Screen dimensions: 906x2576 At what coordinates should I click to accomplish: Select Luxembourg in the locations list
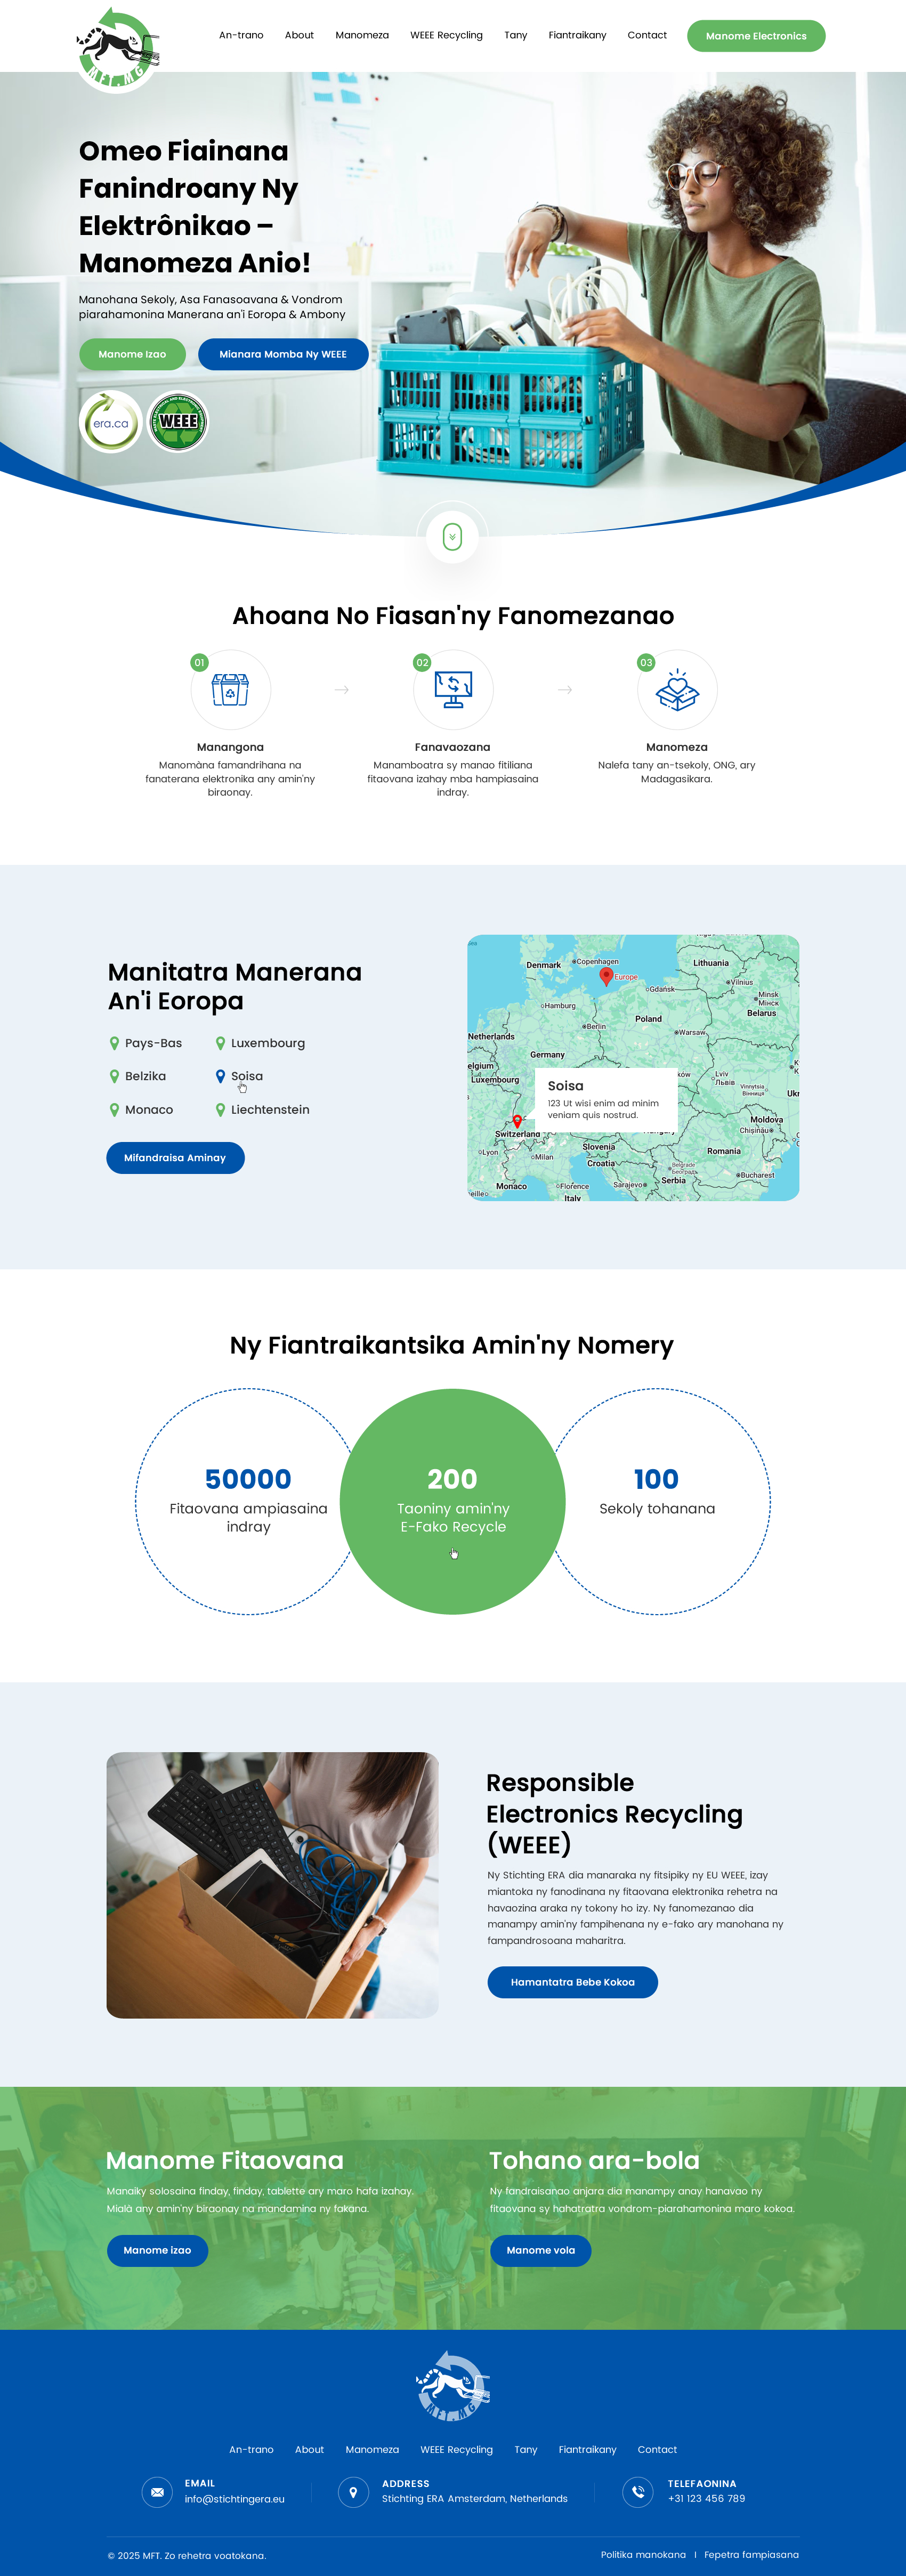[260, 1043]
